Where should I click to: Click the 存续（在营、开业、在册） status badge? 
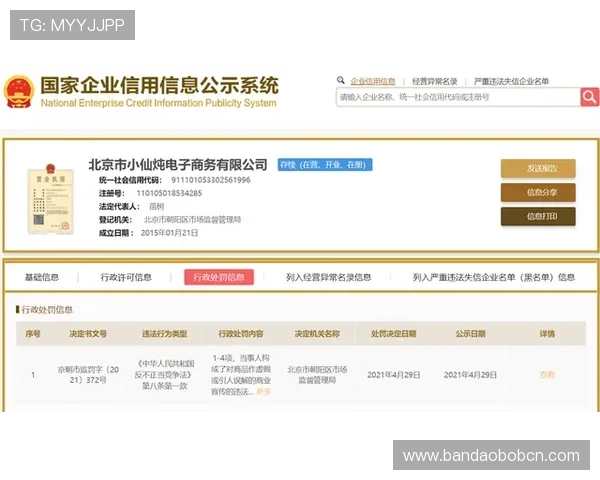click(325, 165)
